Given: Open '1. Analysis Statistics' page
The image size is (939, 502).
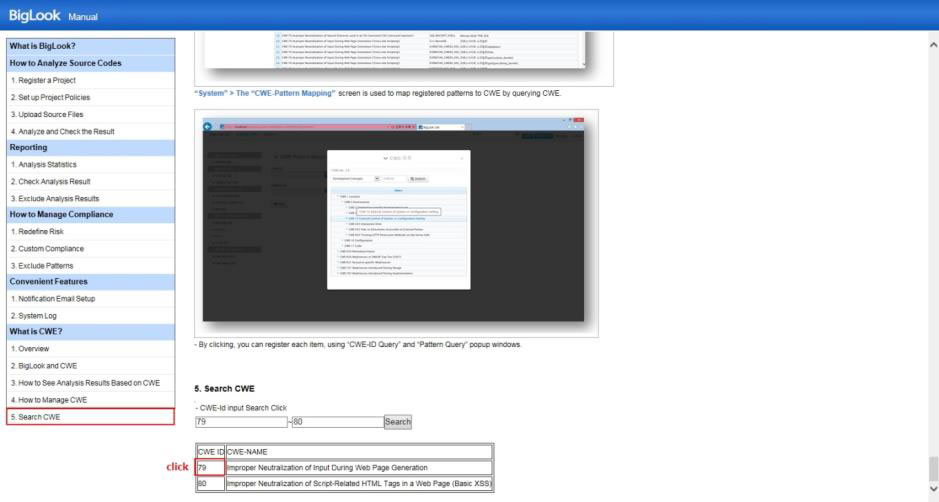Looking at the screenshot, I should 90,164.
